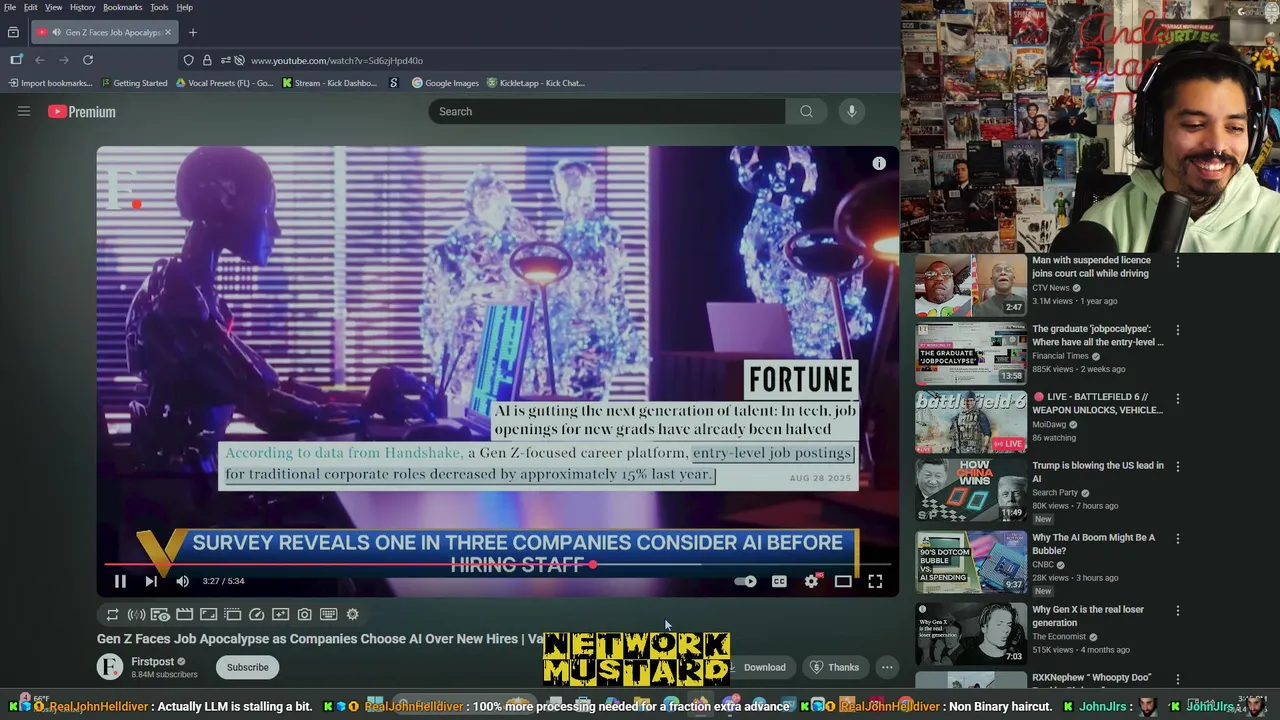Open a new browser tab
Viewport: 1280px width, 720px height.
click(x=193, y=32)
